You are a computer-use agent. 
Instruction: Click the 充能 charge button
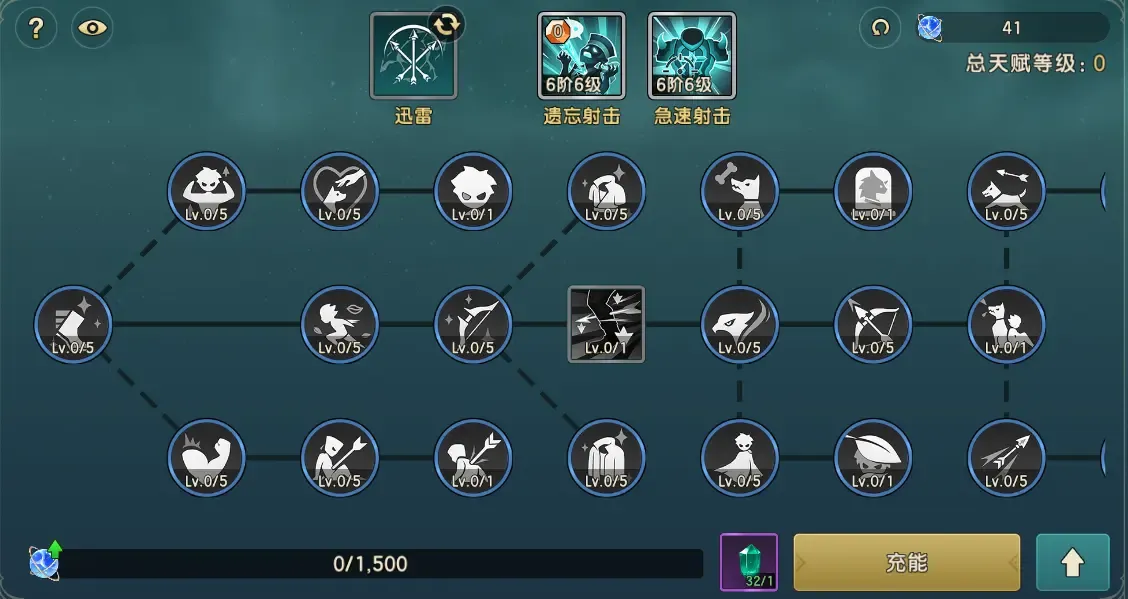[906, 562]
